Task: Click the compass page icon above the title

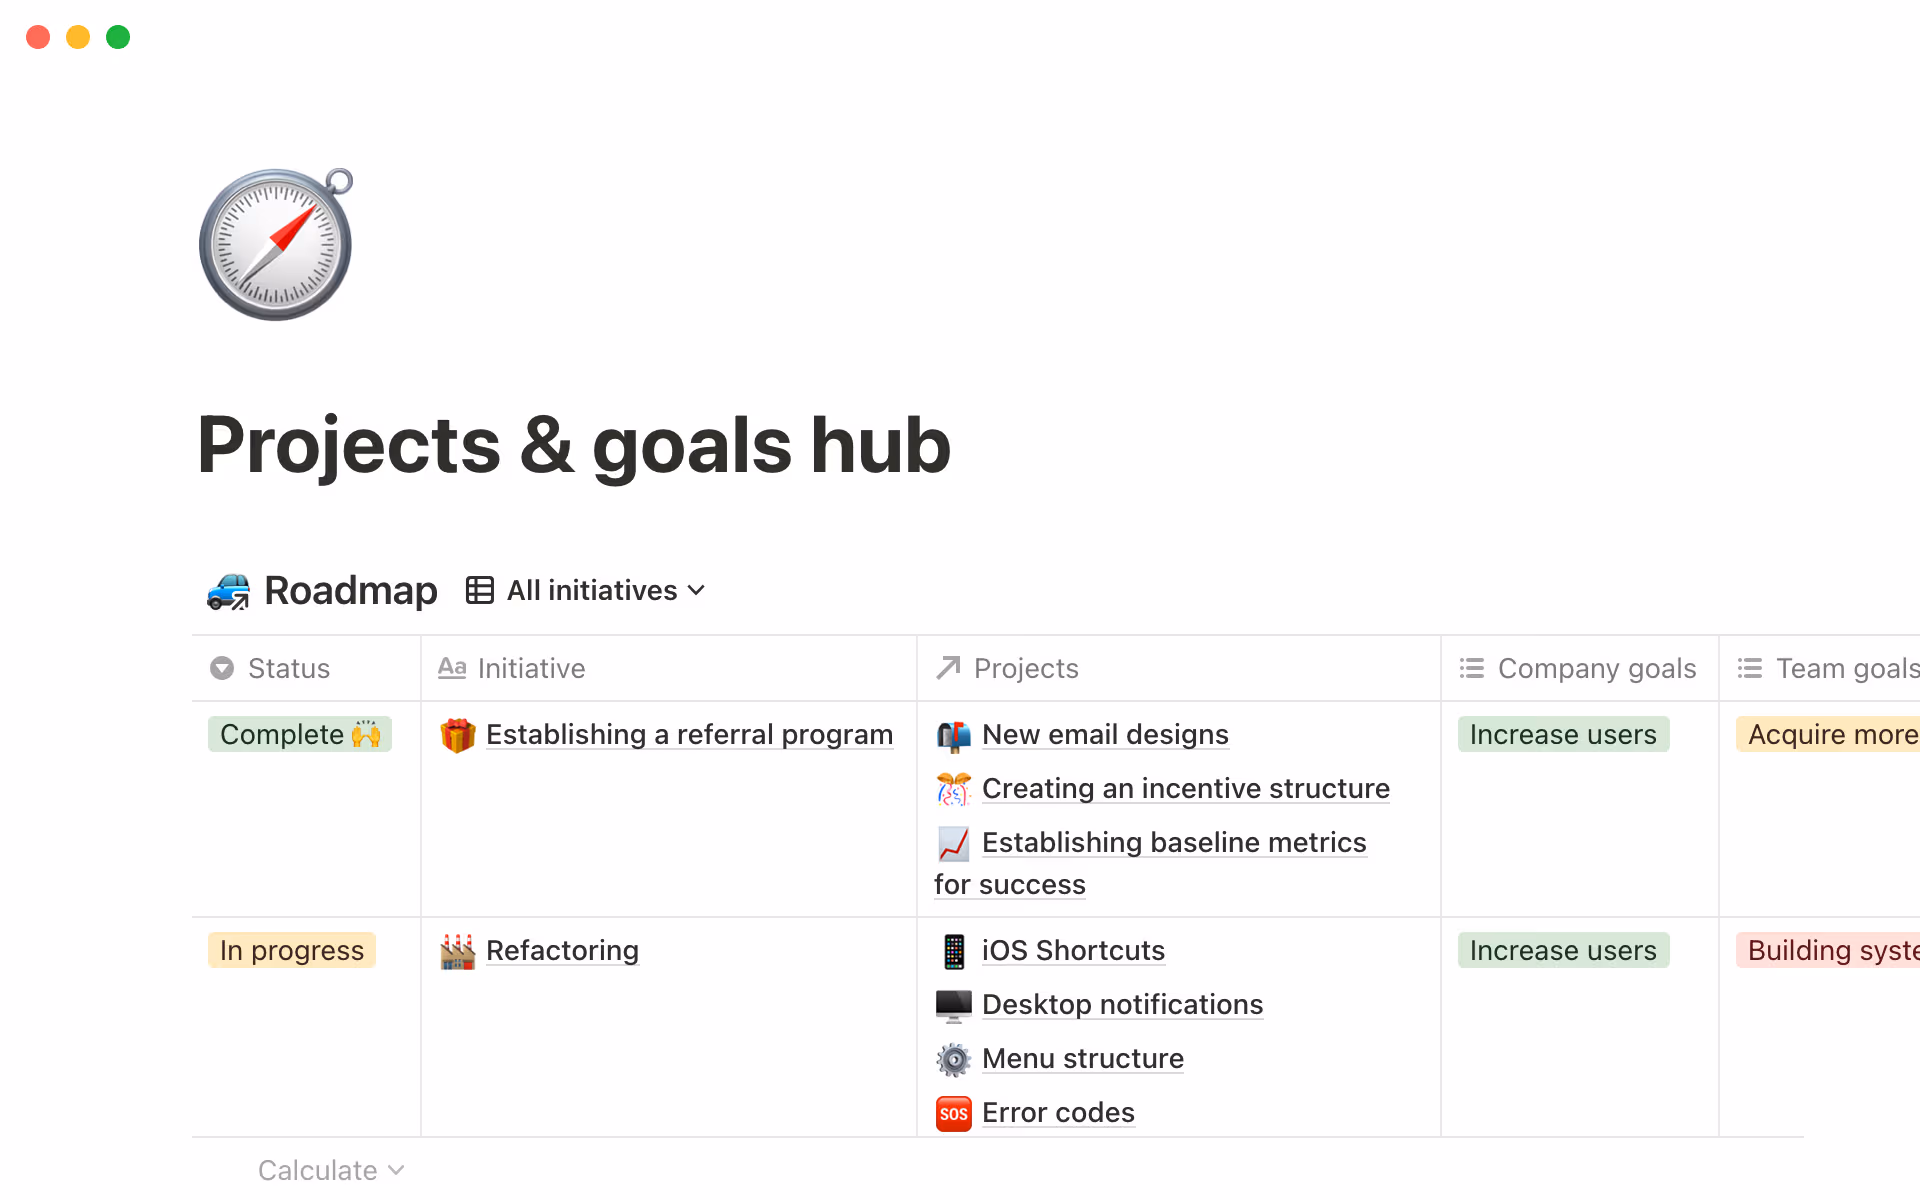Action: tap(276, 245)
